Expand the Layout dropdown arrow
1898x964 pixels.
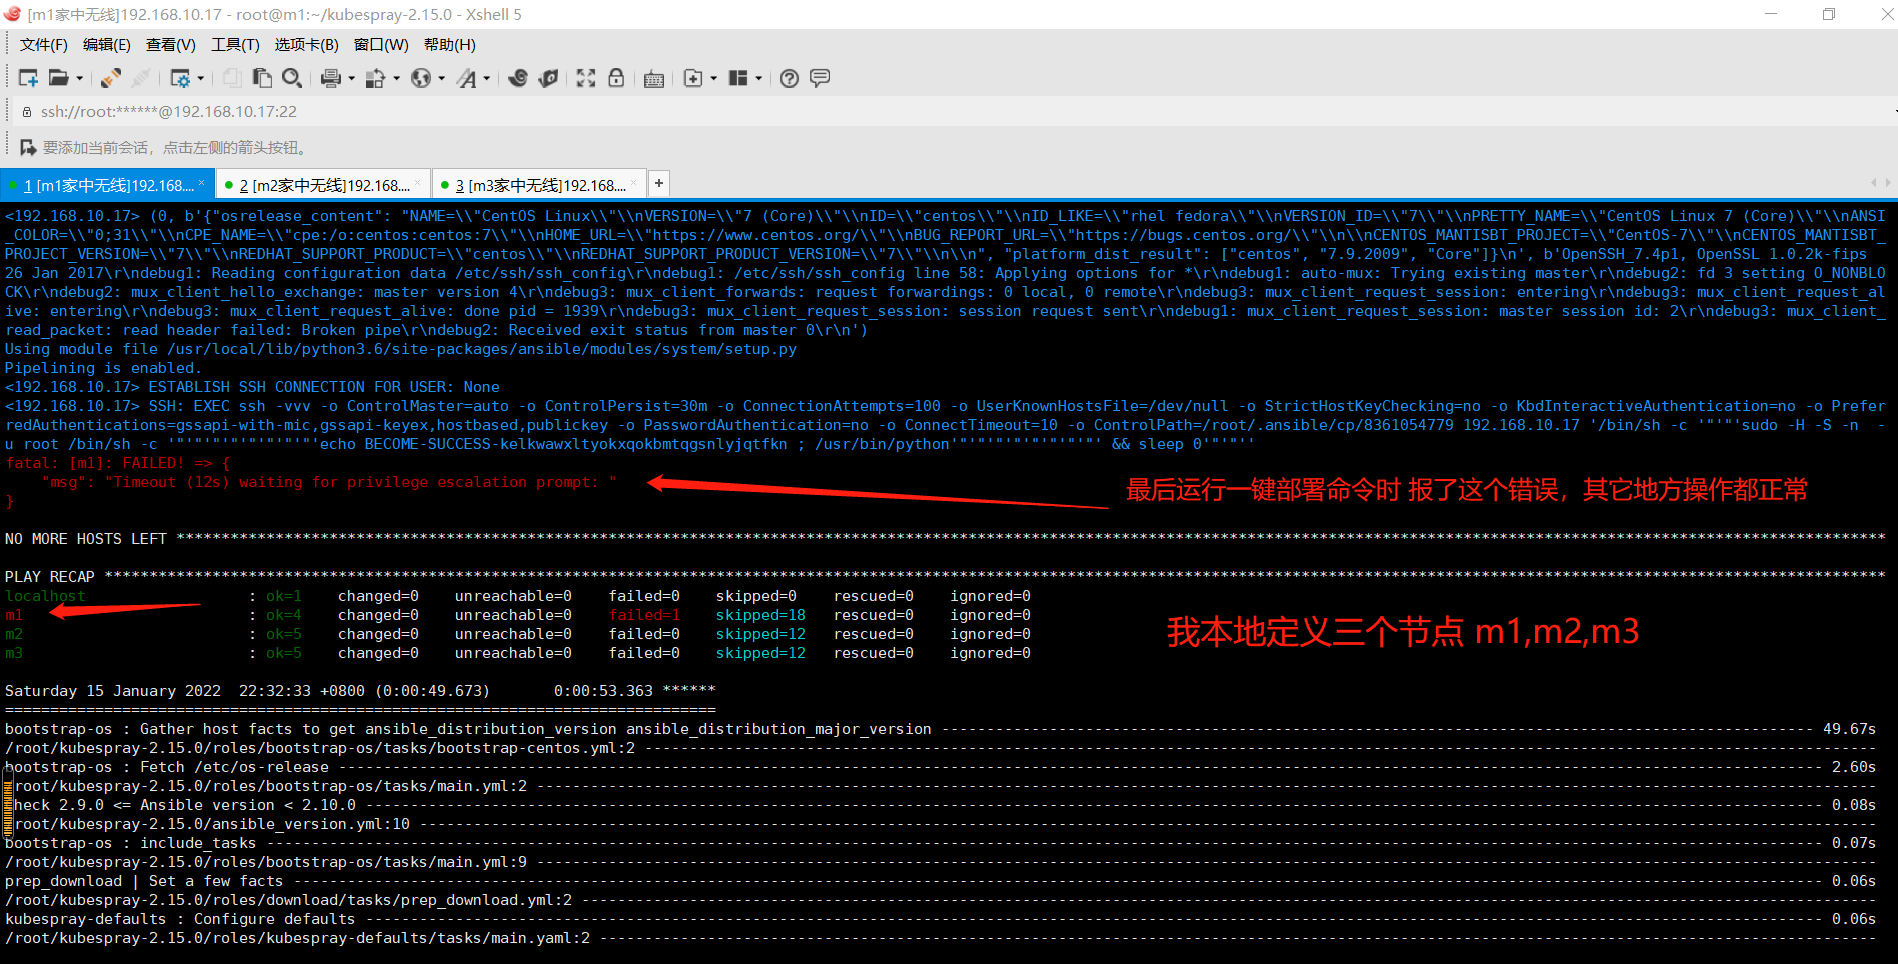point(759,78)
